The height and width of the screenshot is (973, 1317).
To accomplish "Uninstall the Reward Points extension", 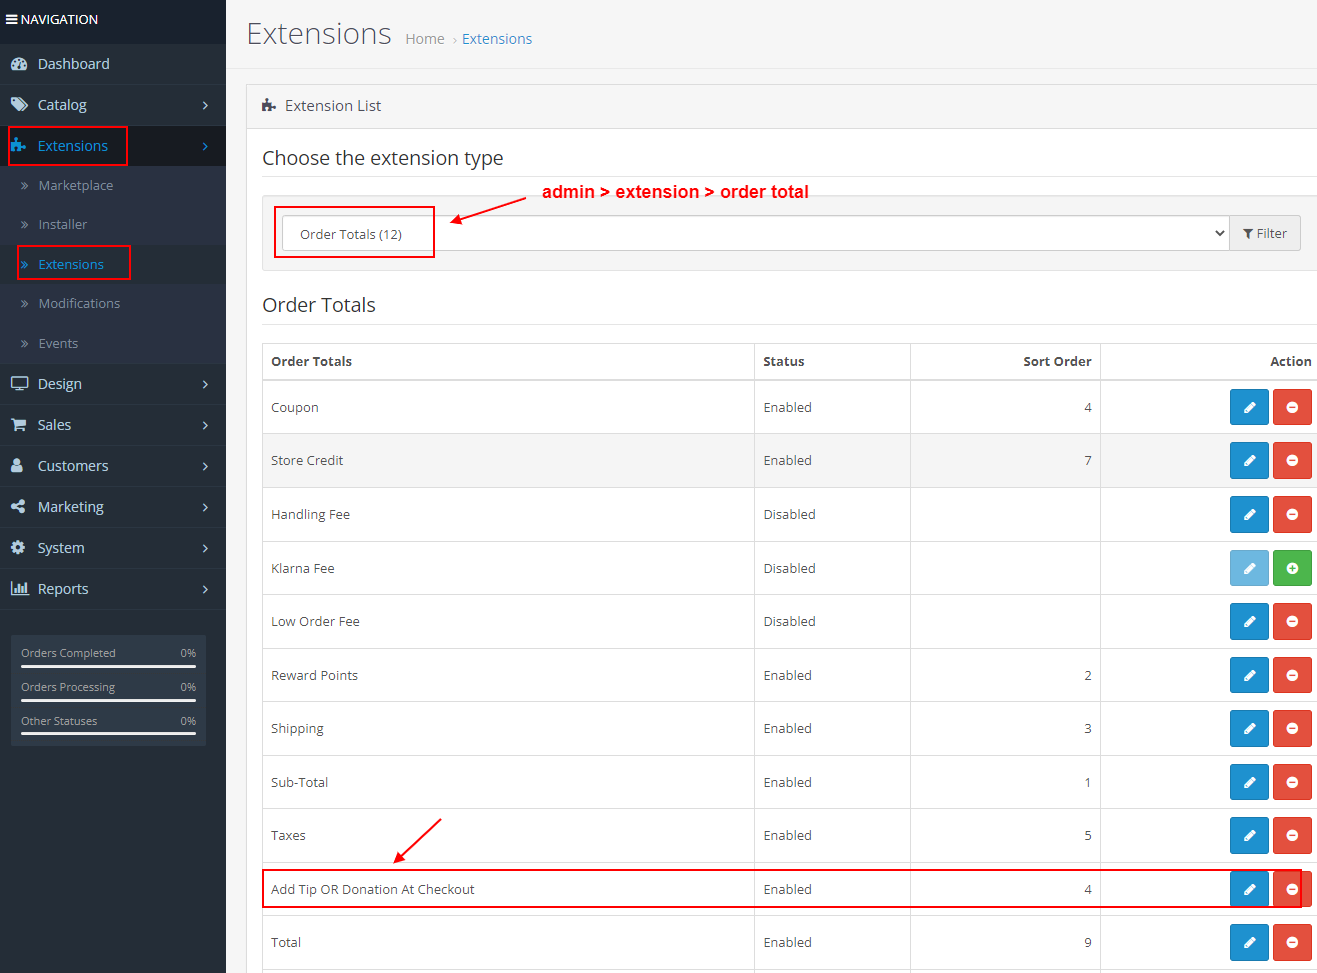I will (1292, 675).
